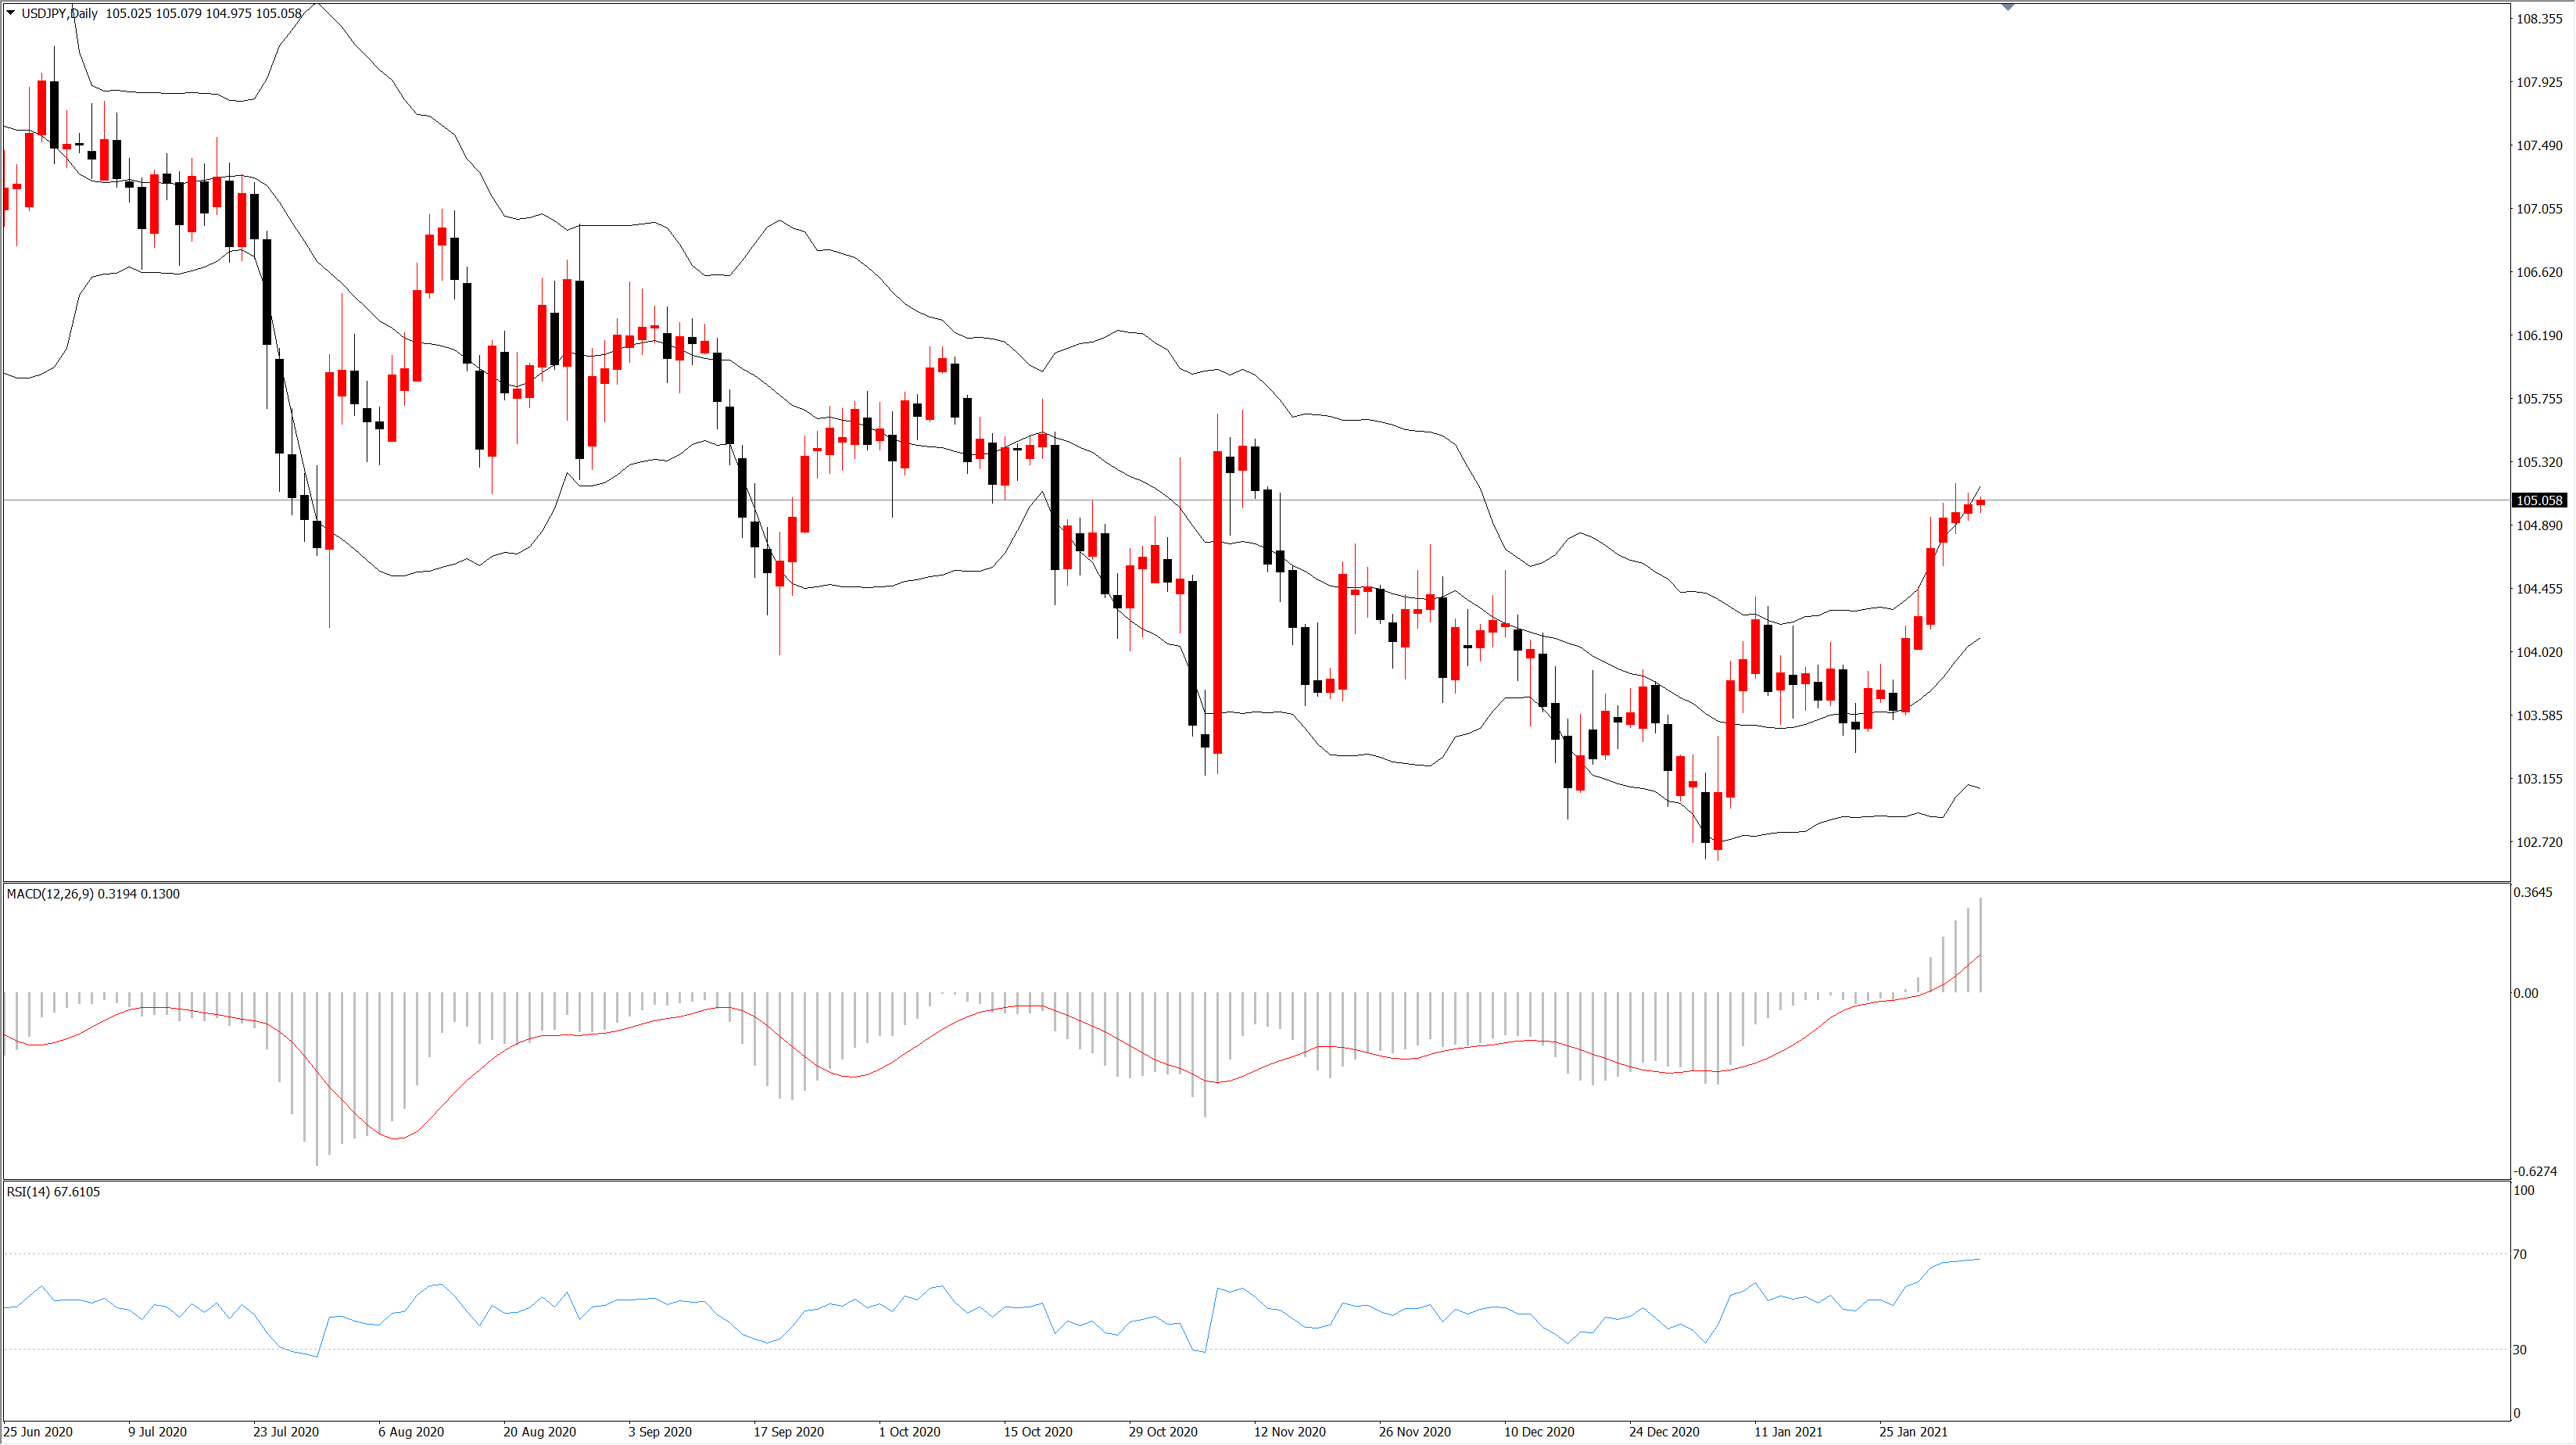Open the dropdown triangle beside USDJPY,Daily
The height and width of the screenshot is (1445, 2576).
[x=11, y=13]
